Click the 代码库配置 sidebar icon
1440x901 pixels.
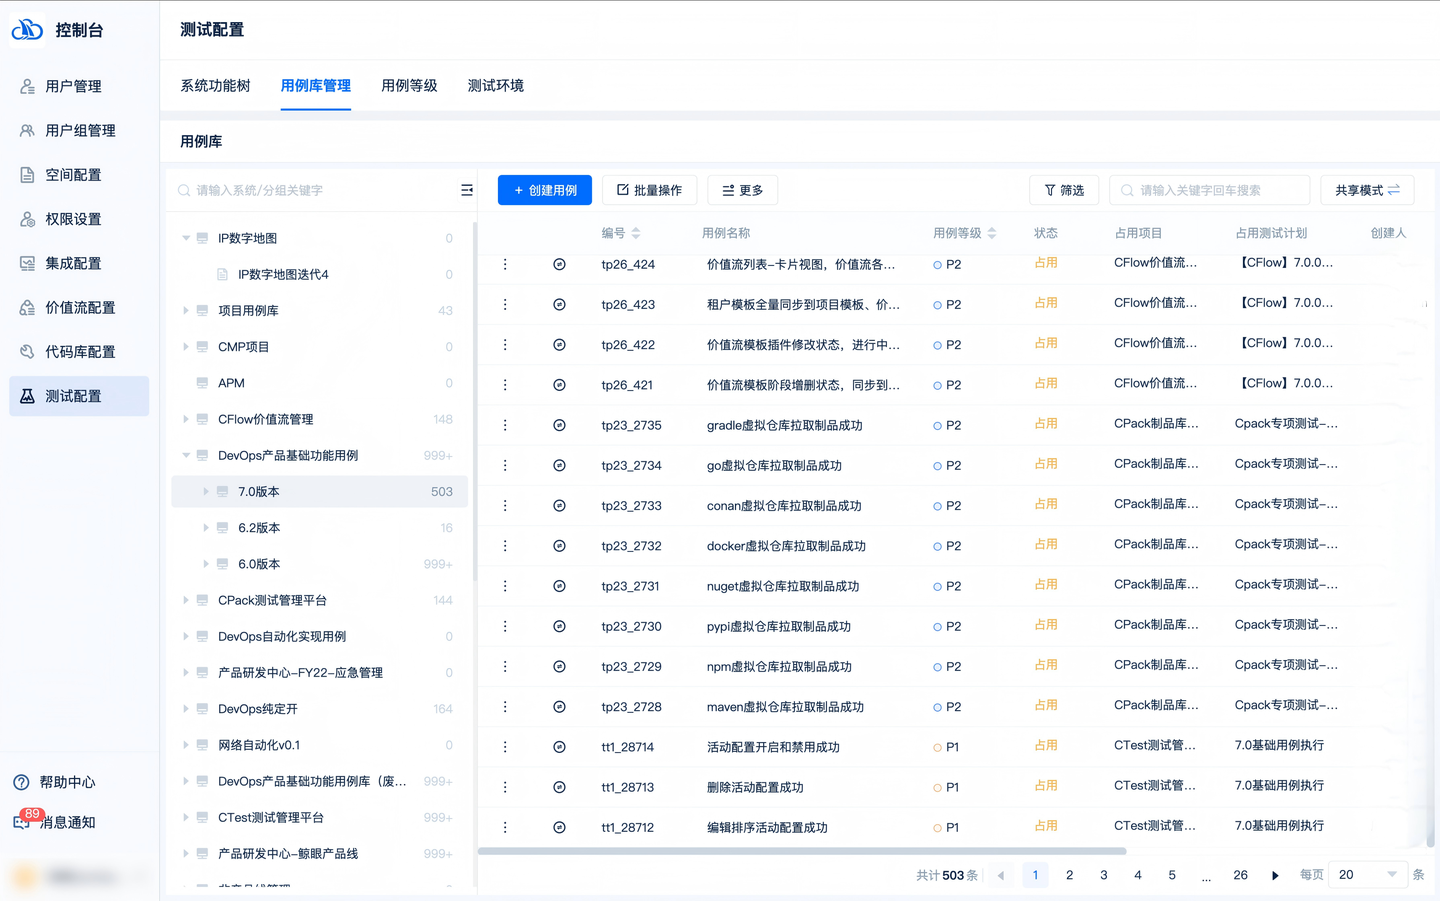(x=27, y=352)
